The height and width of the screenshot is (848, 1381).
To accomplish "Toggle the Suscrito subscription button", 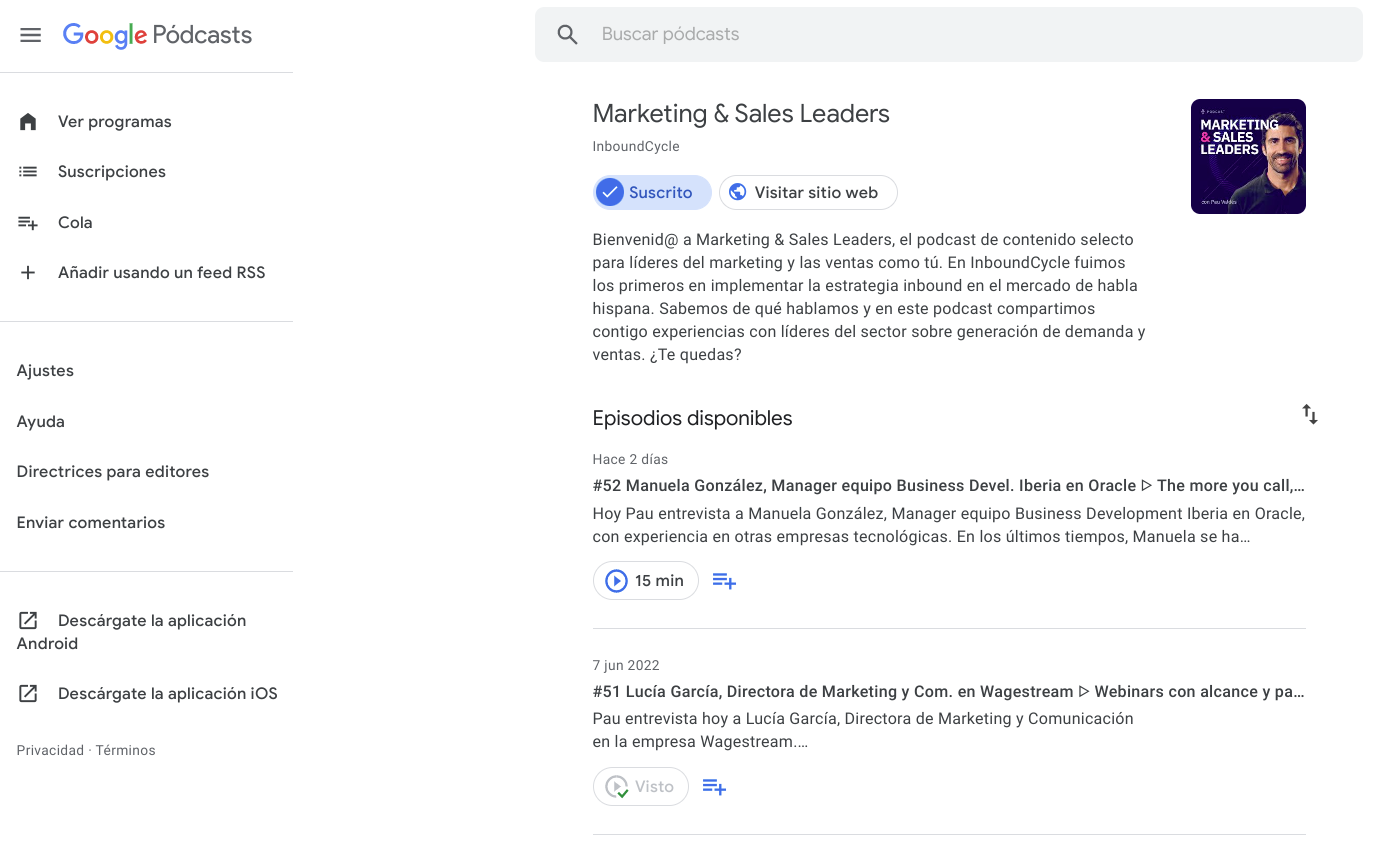I will pyautogui.click(x=652, y=193).
